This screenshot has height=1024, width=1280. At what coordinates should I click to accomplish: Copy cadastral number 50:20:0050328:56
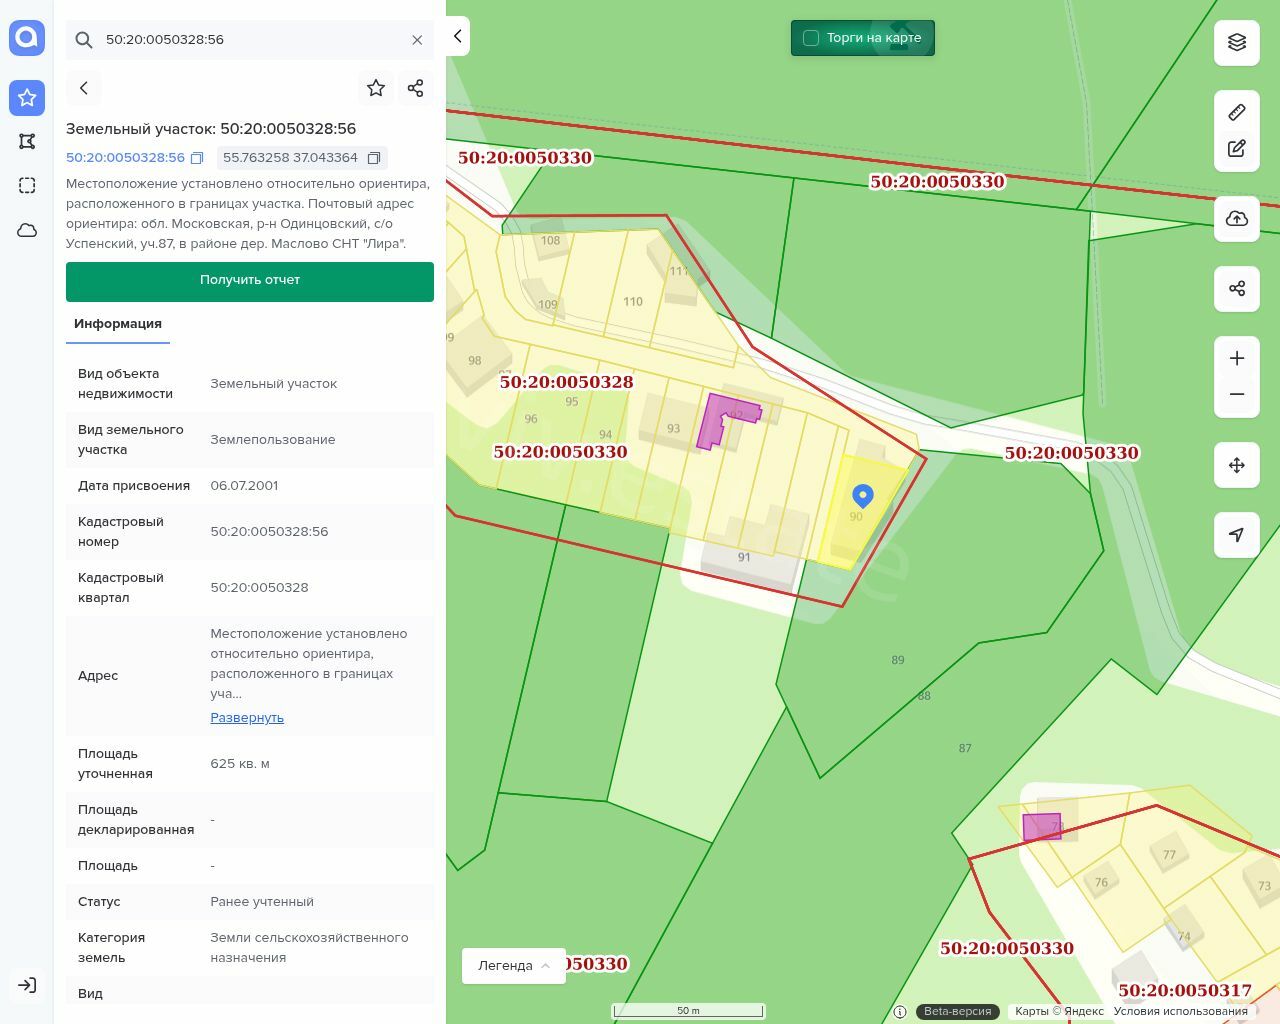click(x=197, y=158)
